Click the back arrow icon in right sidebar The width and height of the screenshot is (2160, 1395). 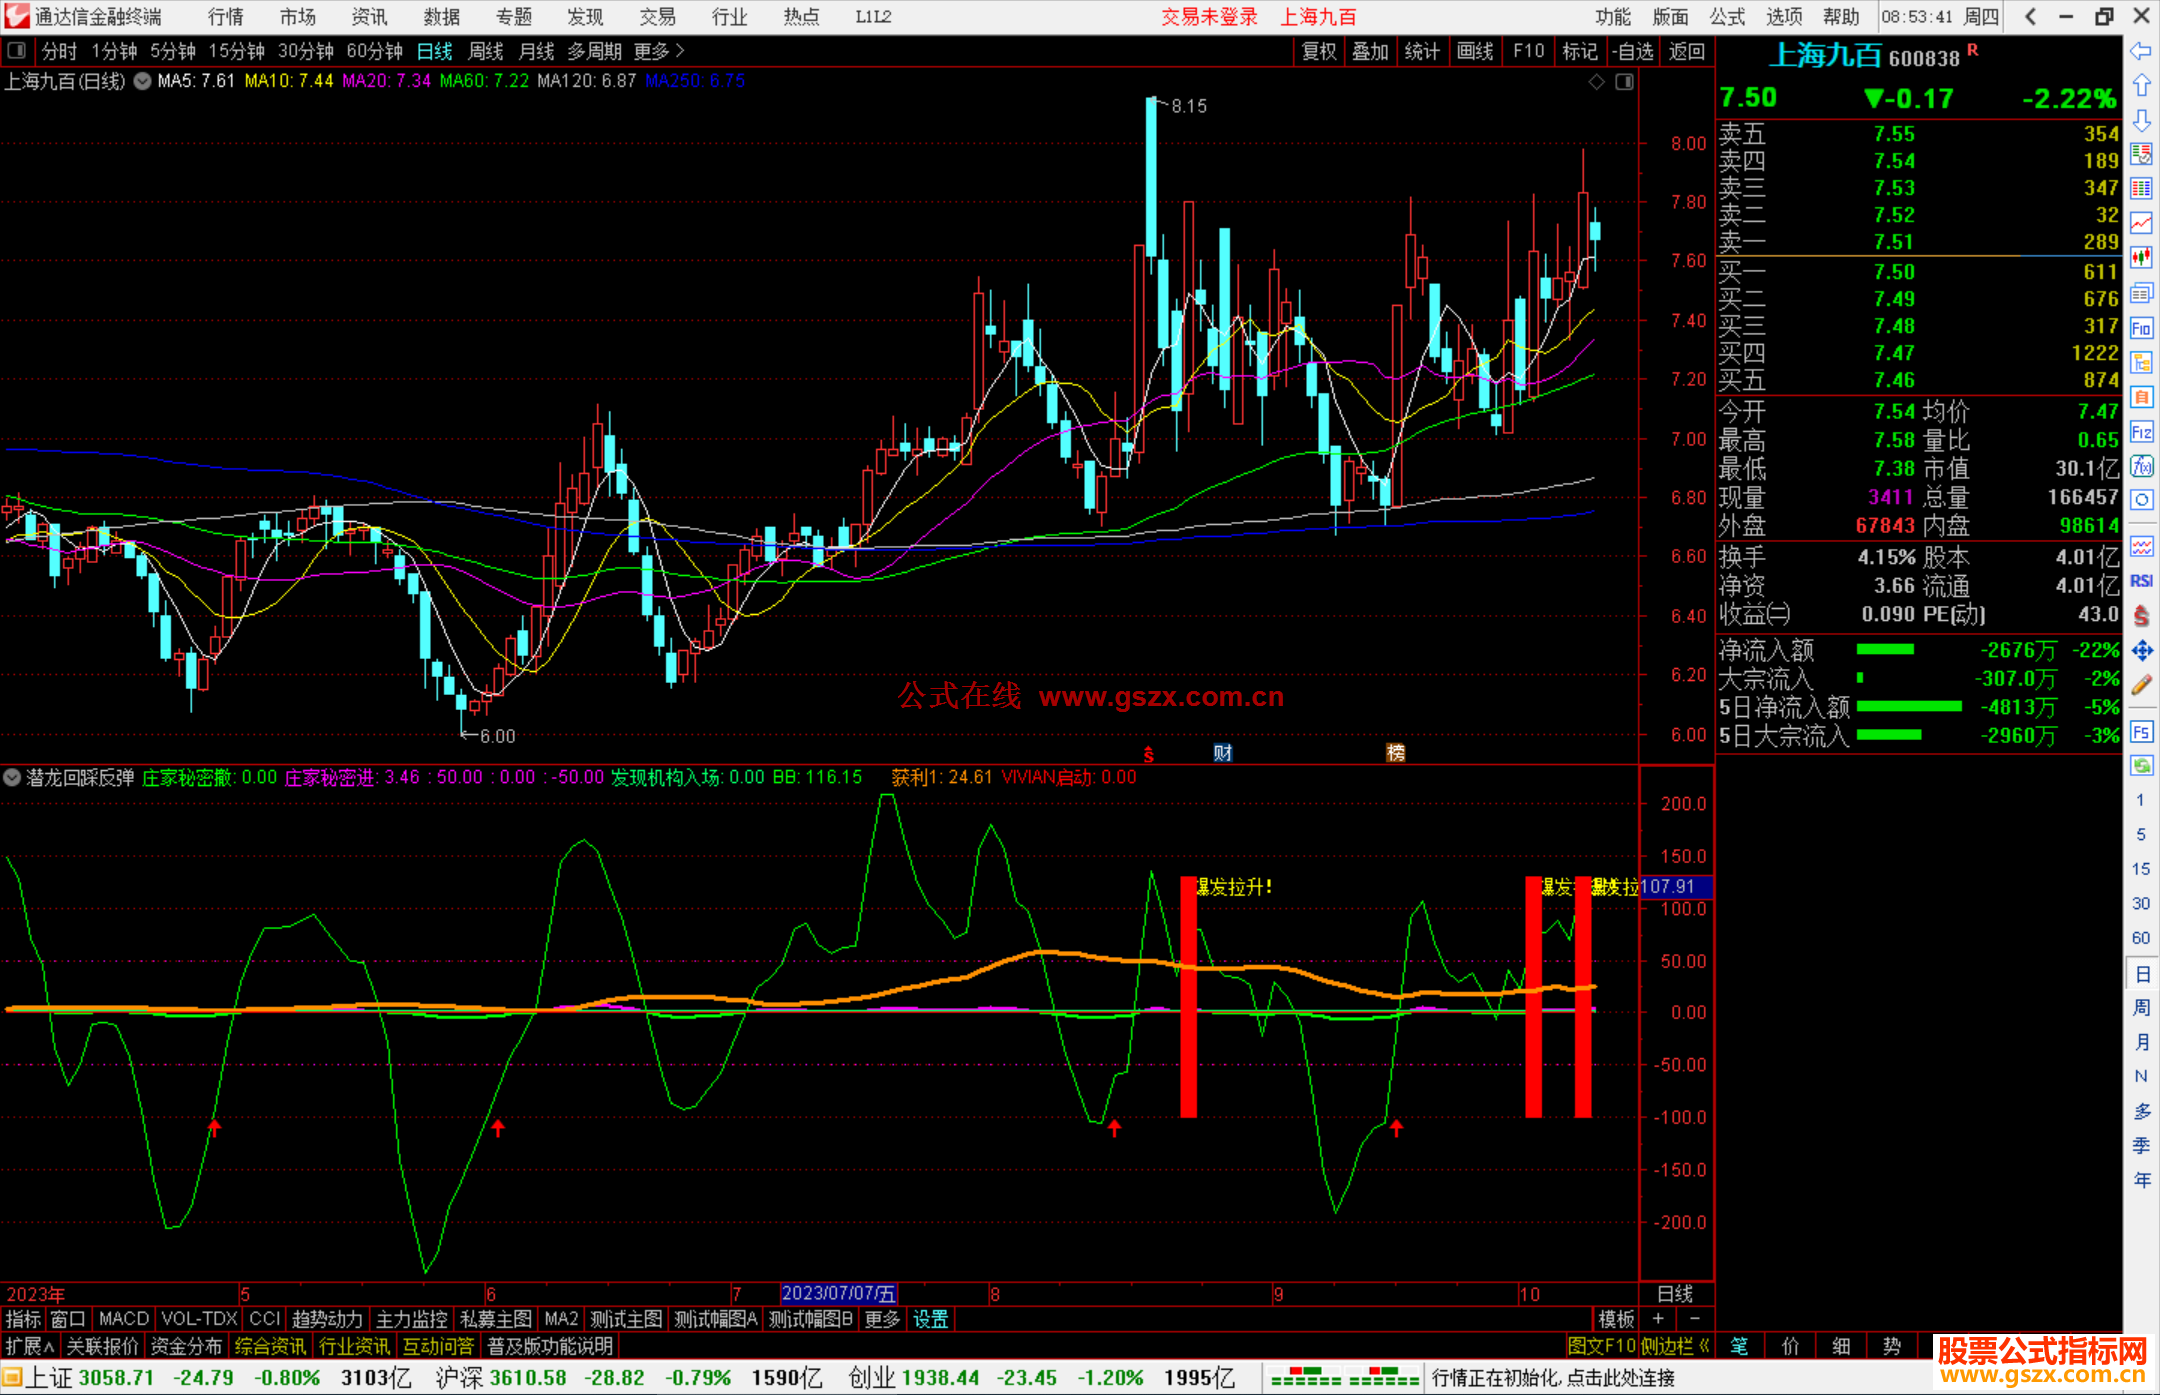click(2141, 50)
